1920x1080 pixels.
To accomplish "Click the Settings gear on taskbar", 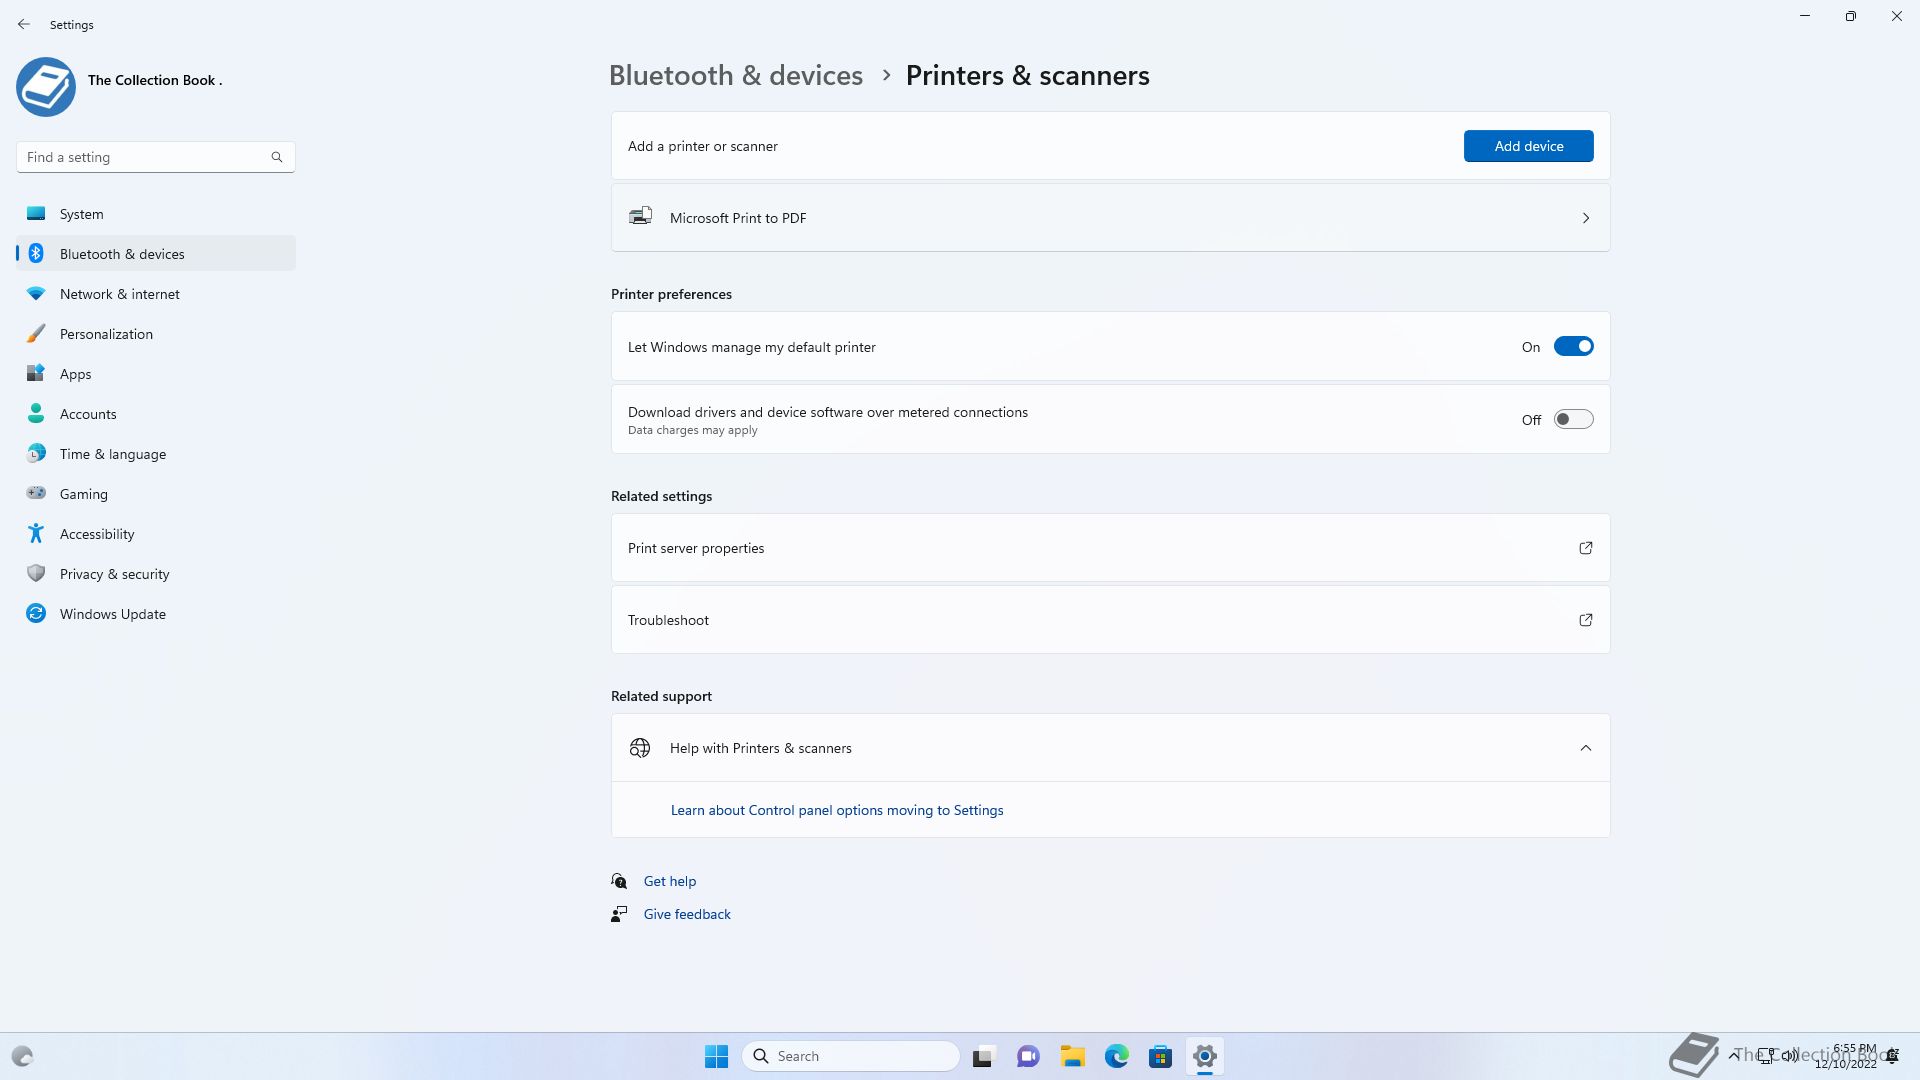I will (x=1205, y=1056).
